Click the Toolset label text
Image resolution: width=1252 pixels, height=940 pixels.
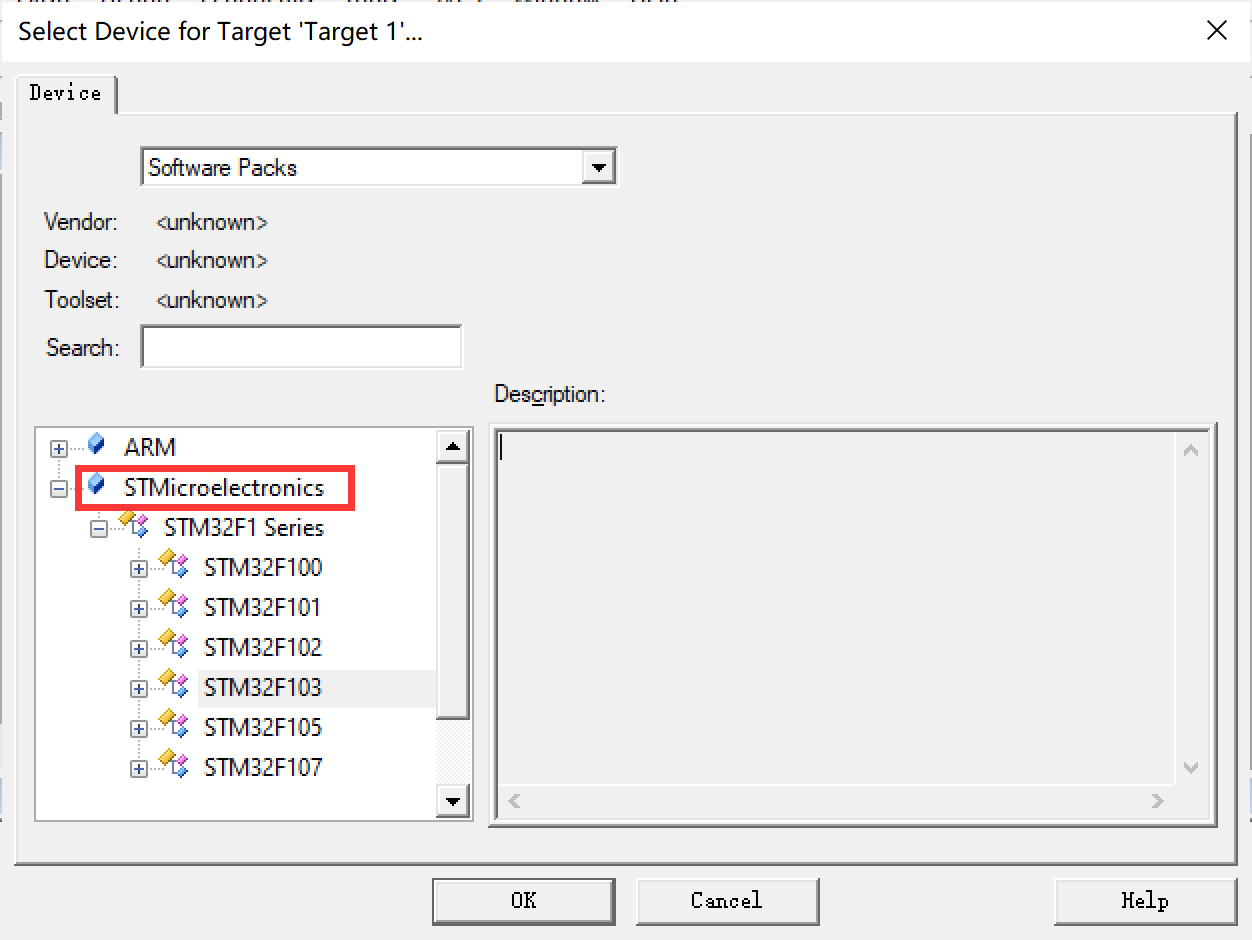[x=82, y=300]
